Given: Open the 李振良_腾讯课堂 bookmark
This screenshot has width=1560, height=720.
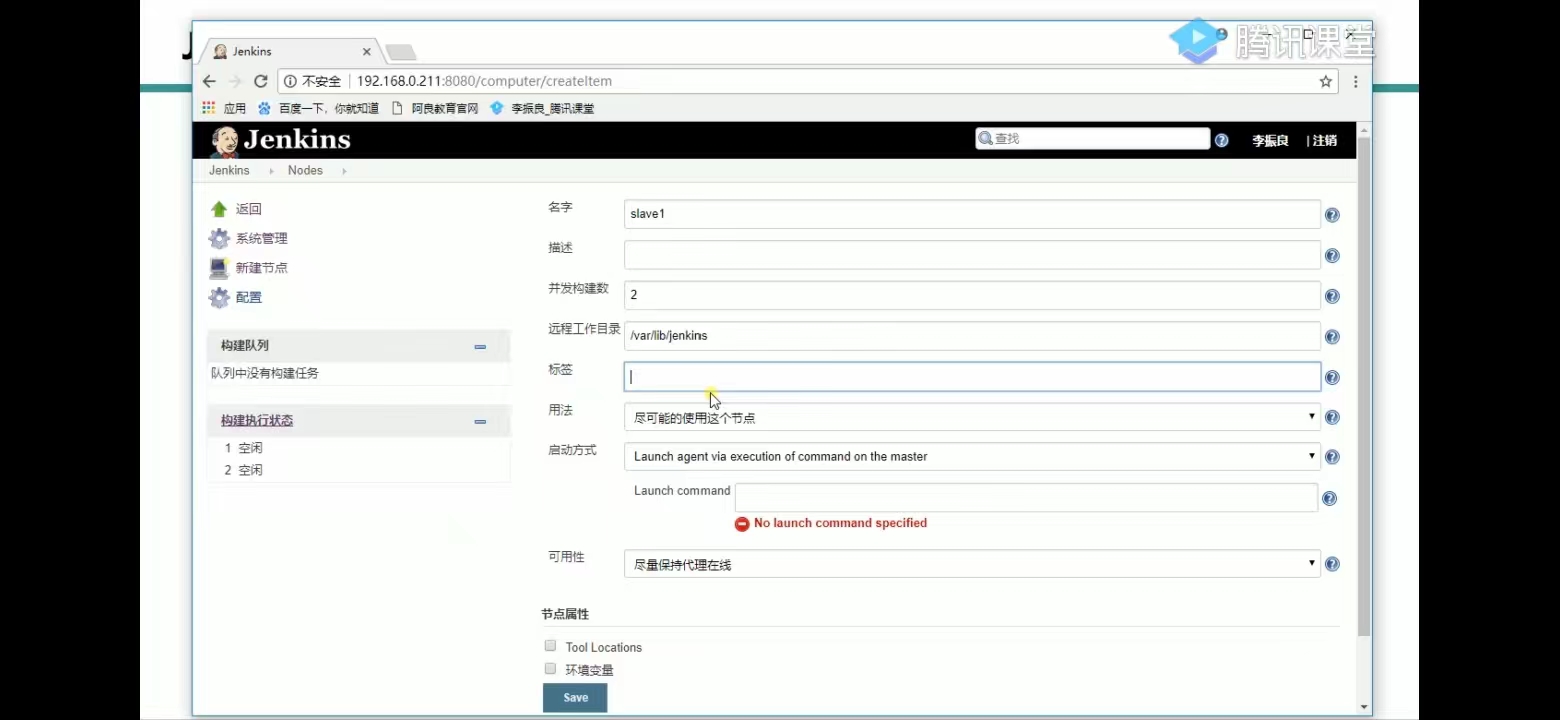Looking at the screenshot, I should [541, 108].
